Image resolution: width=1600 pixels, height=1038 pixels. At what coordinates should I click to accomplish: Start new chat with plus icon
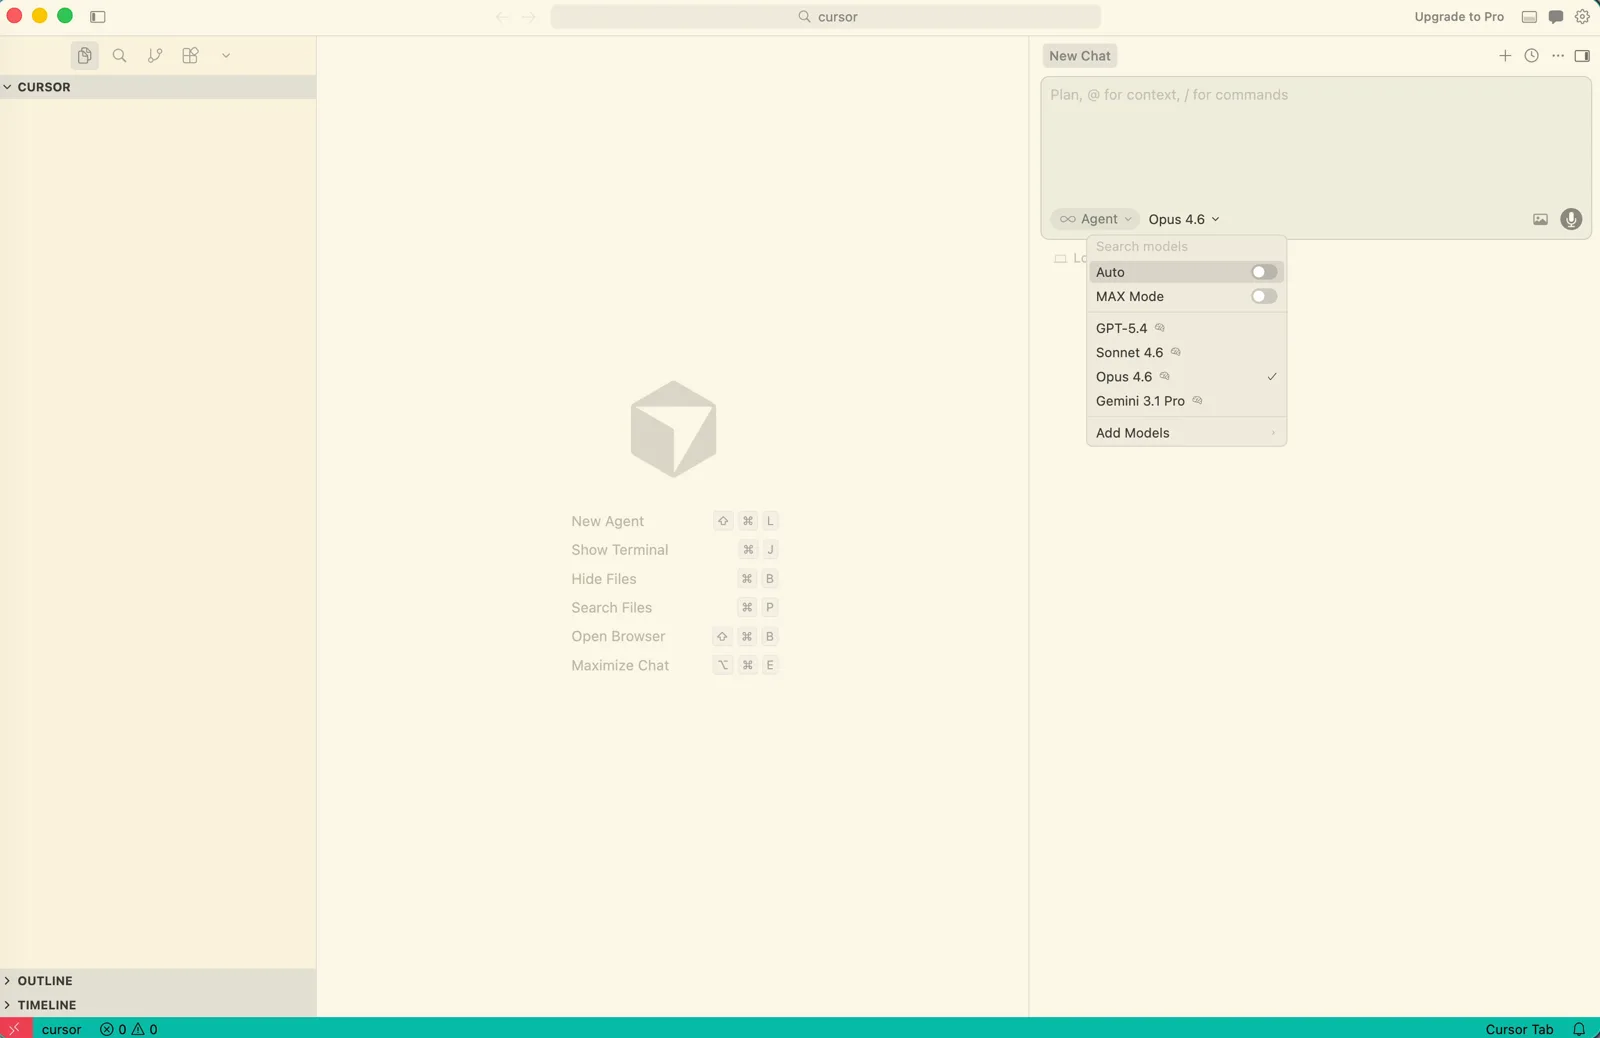click(x=1505, y=56)
